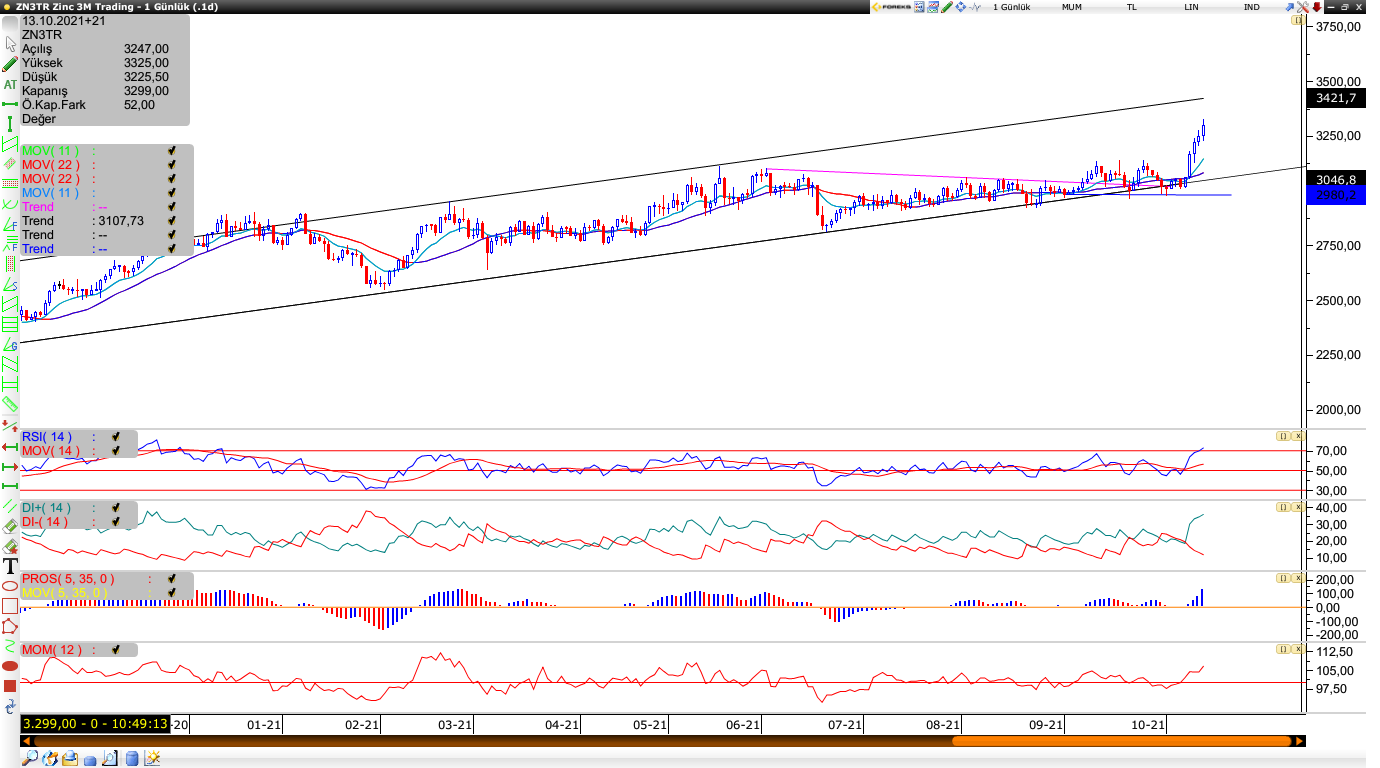Click the red down arrow icon

[x=1317, y=7]
